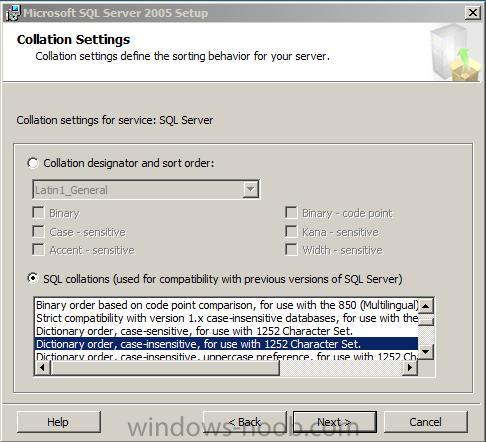This screenshot has height=442, width=486.
Task: Select Dictionary order, case-sensitive, 1252 entry
Action: pos(226,331)
